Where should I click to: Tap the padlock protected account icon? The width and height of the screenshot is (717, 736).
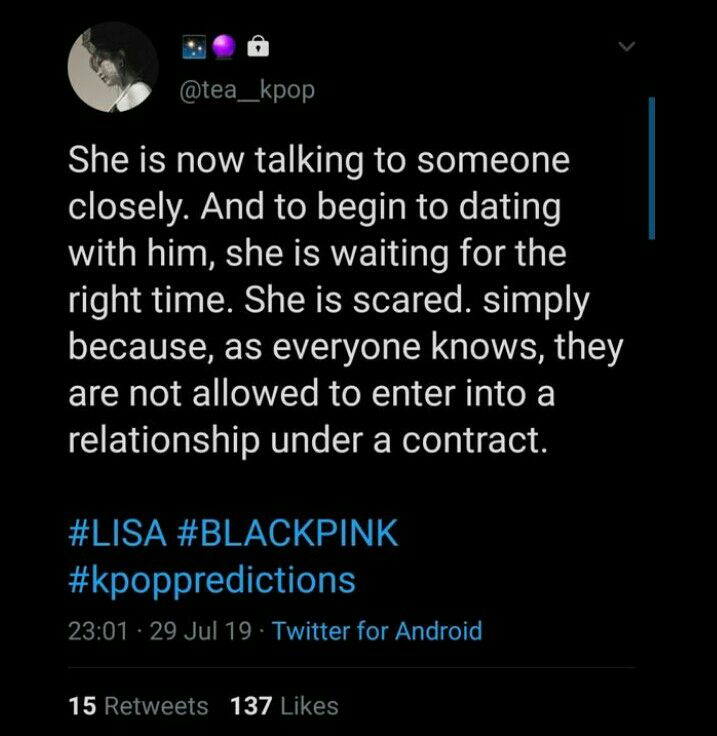(x=258, y=46)
